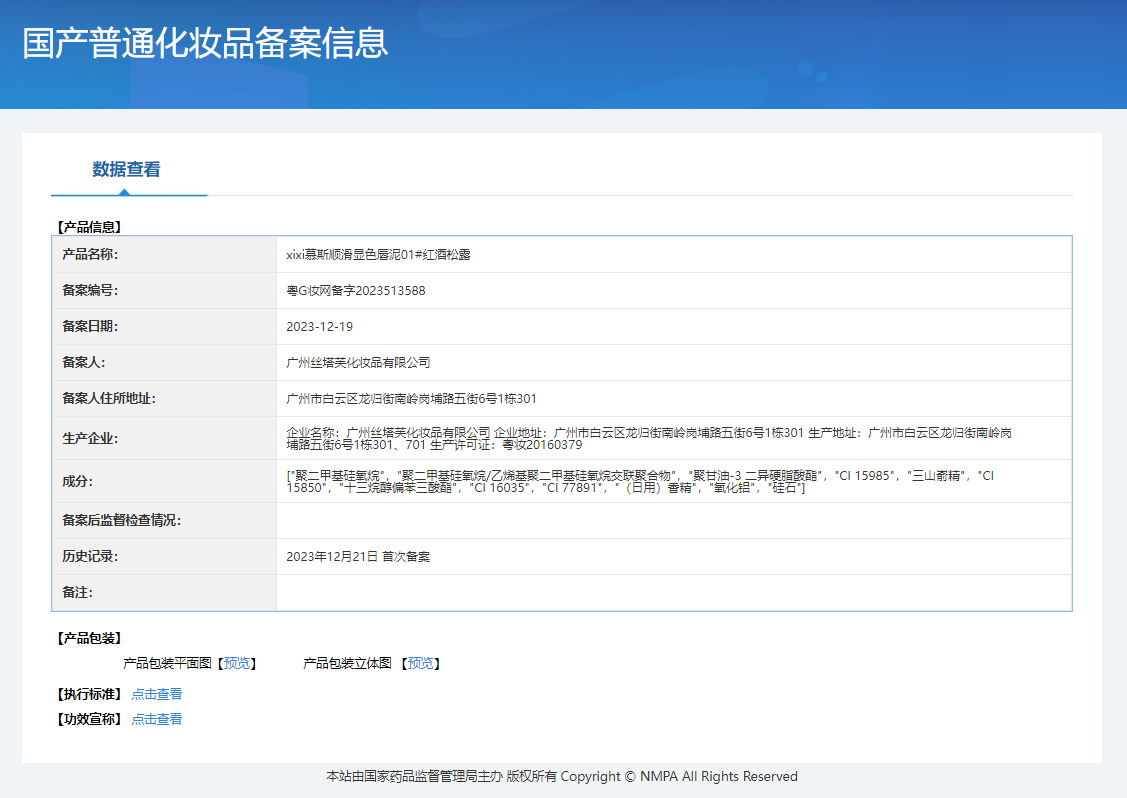Click the 备案编号 label
The image size is (1127, 798).
coord(90,290)
